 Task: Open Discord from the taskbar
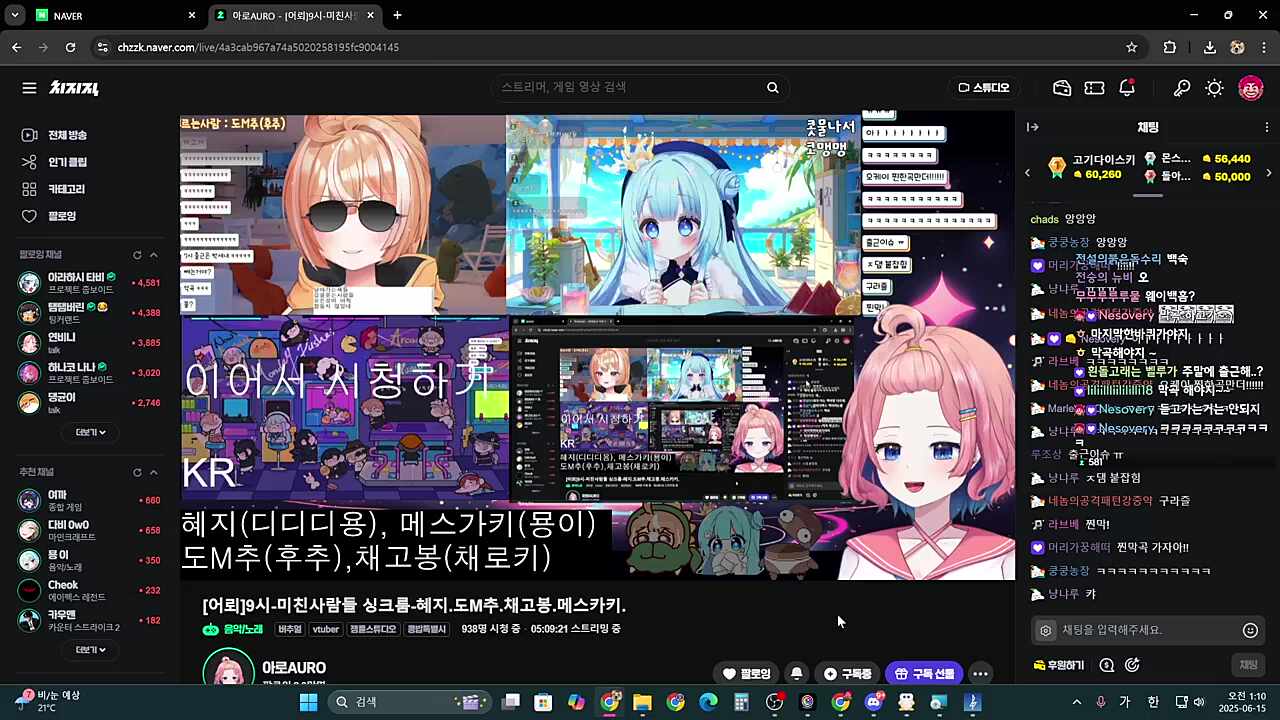874,702
